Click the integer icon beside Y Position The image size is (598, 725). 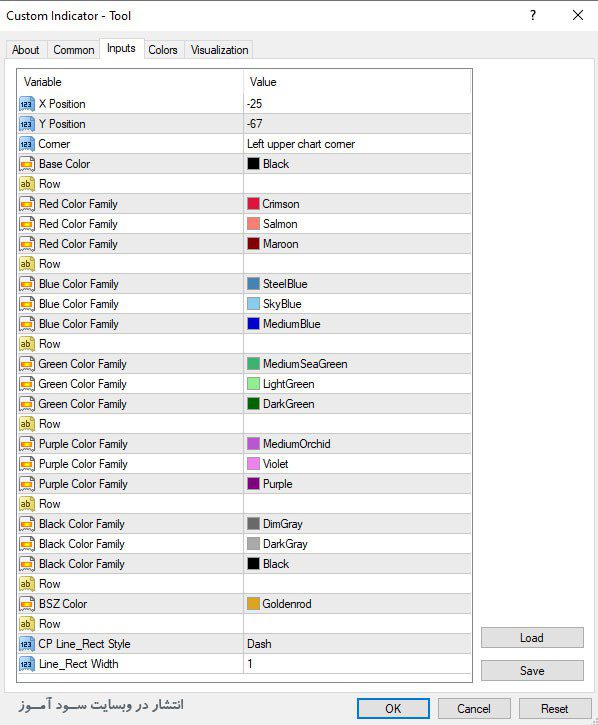(27, 124)
